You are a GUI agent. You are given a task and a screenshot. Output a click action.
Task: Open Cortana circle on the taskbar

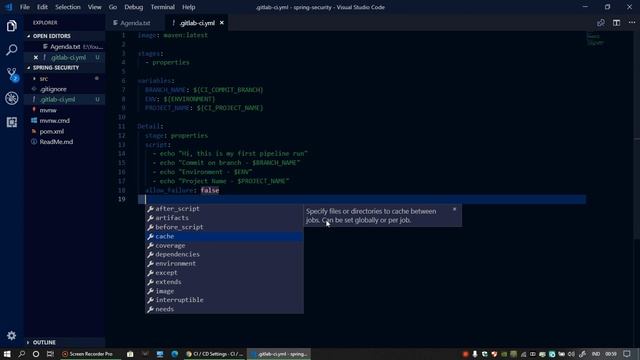36,354
